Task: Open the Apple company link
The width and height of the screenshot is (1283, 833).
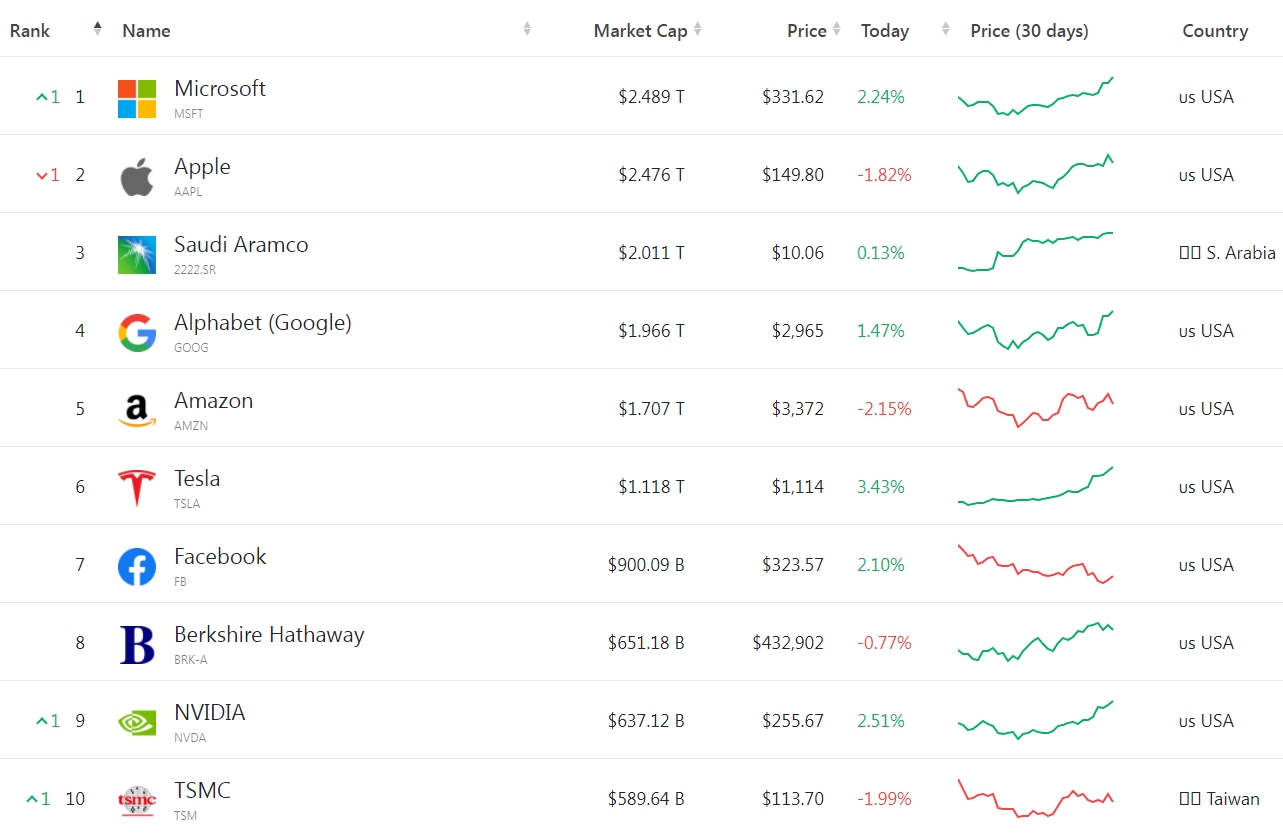Action: 202,166
